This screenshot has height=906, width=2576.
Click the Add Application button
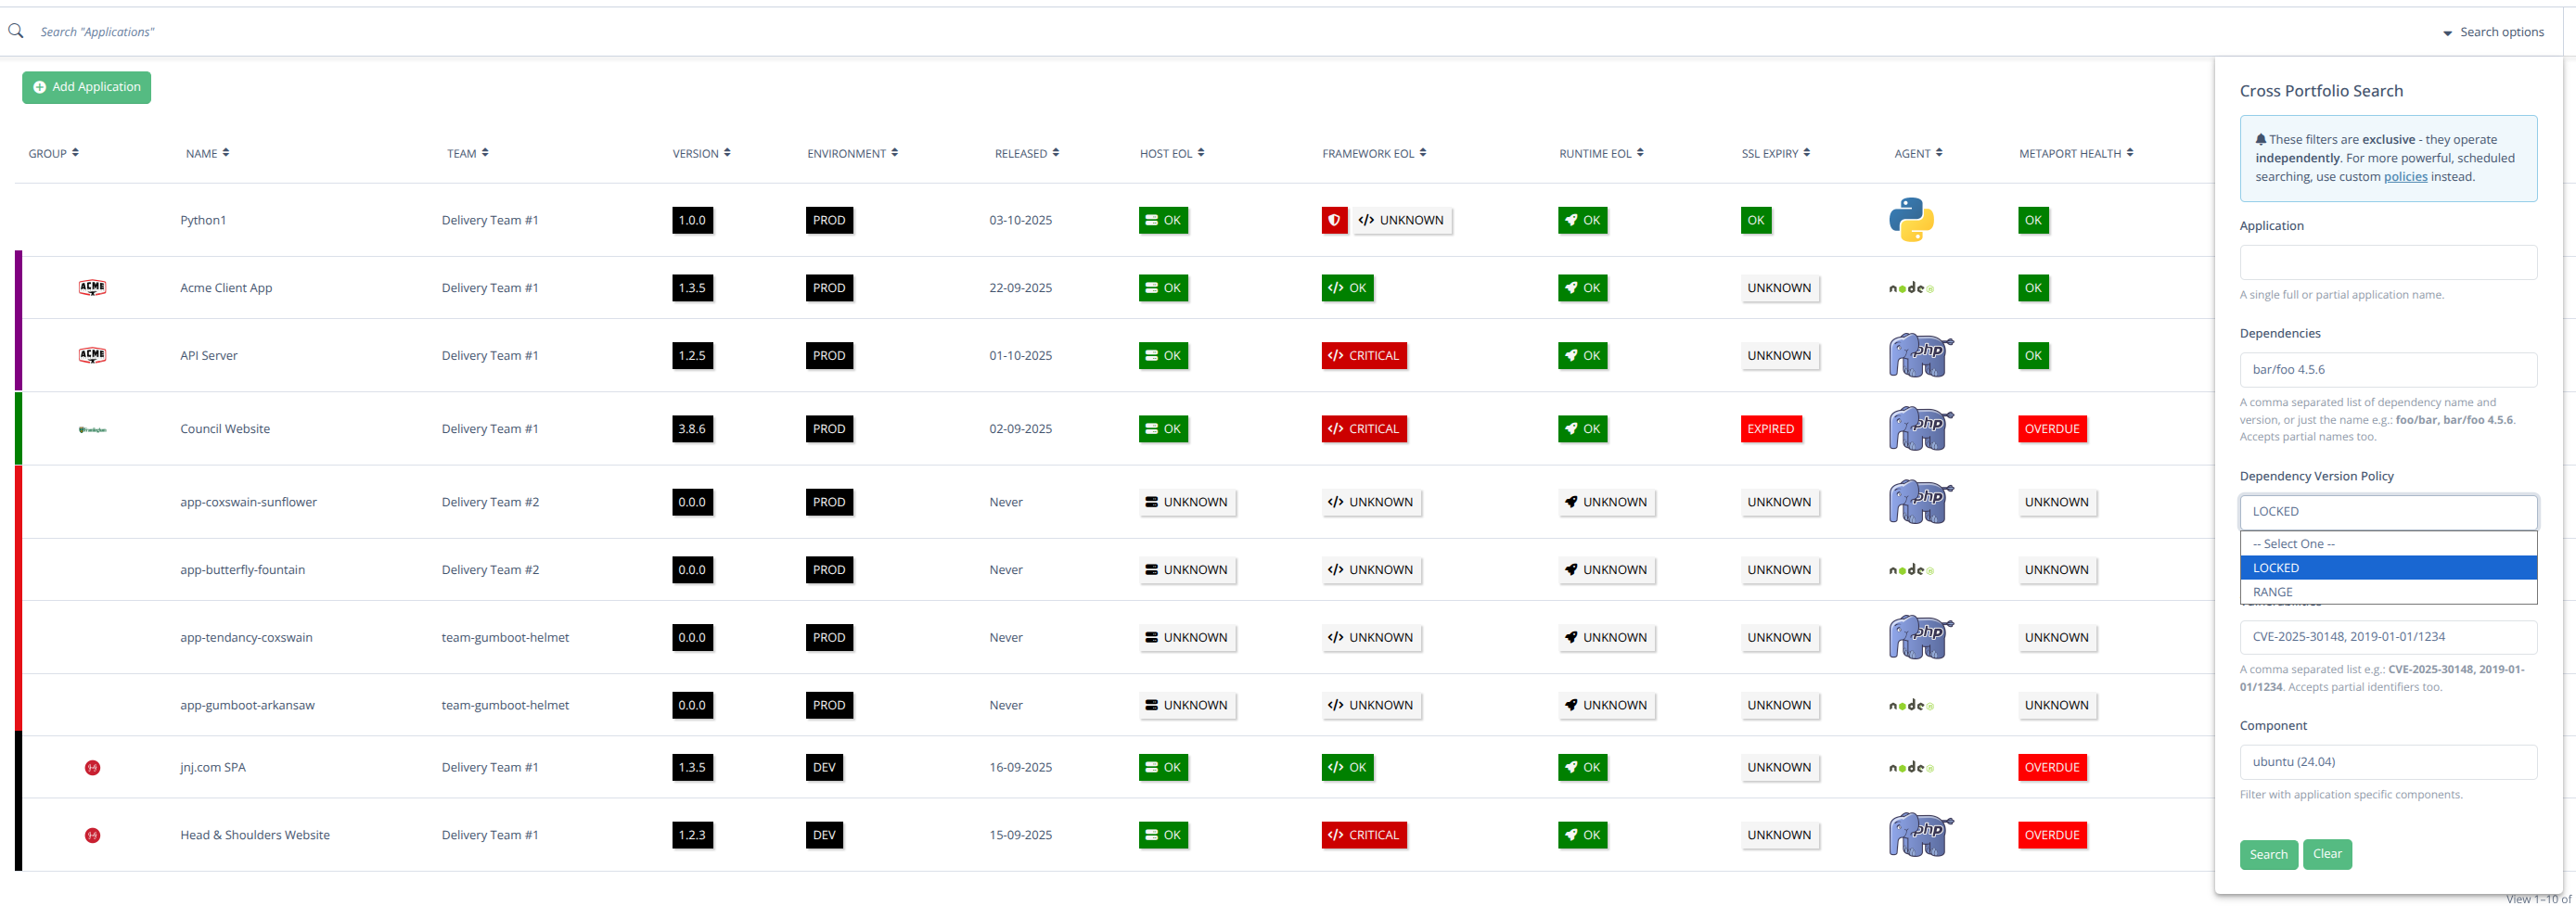(x=86, y=87)
